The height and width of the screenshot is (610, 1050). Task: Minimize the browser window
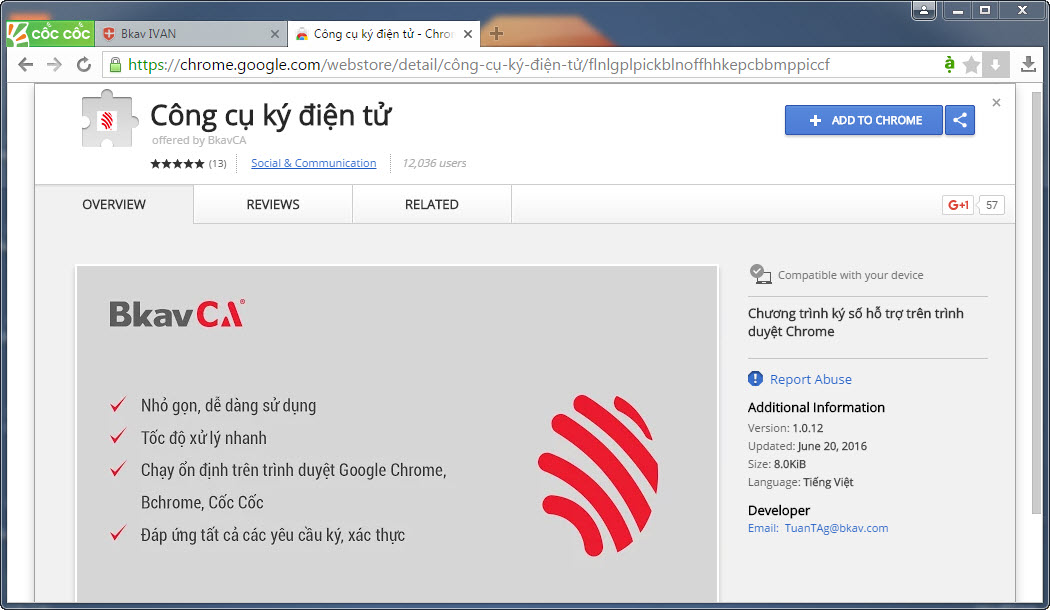[958, 10]
